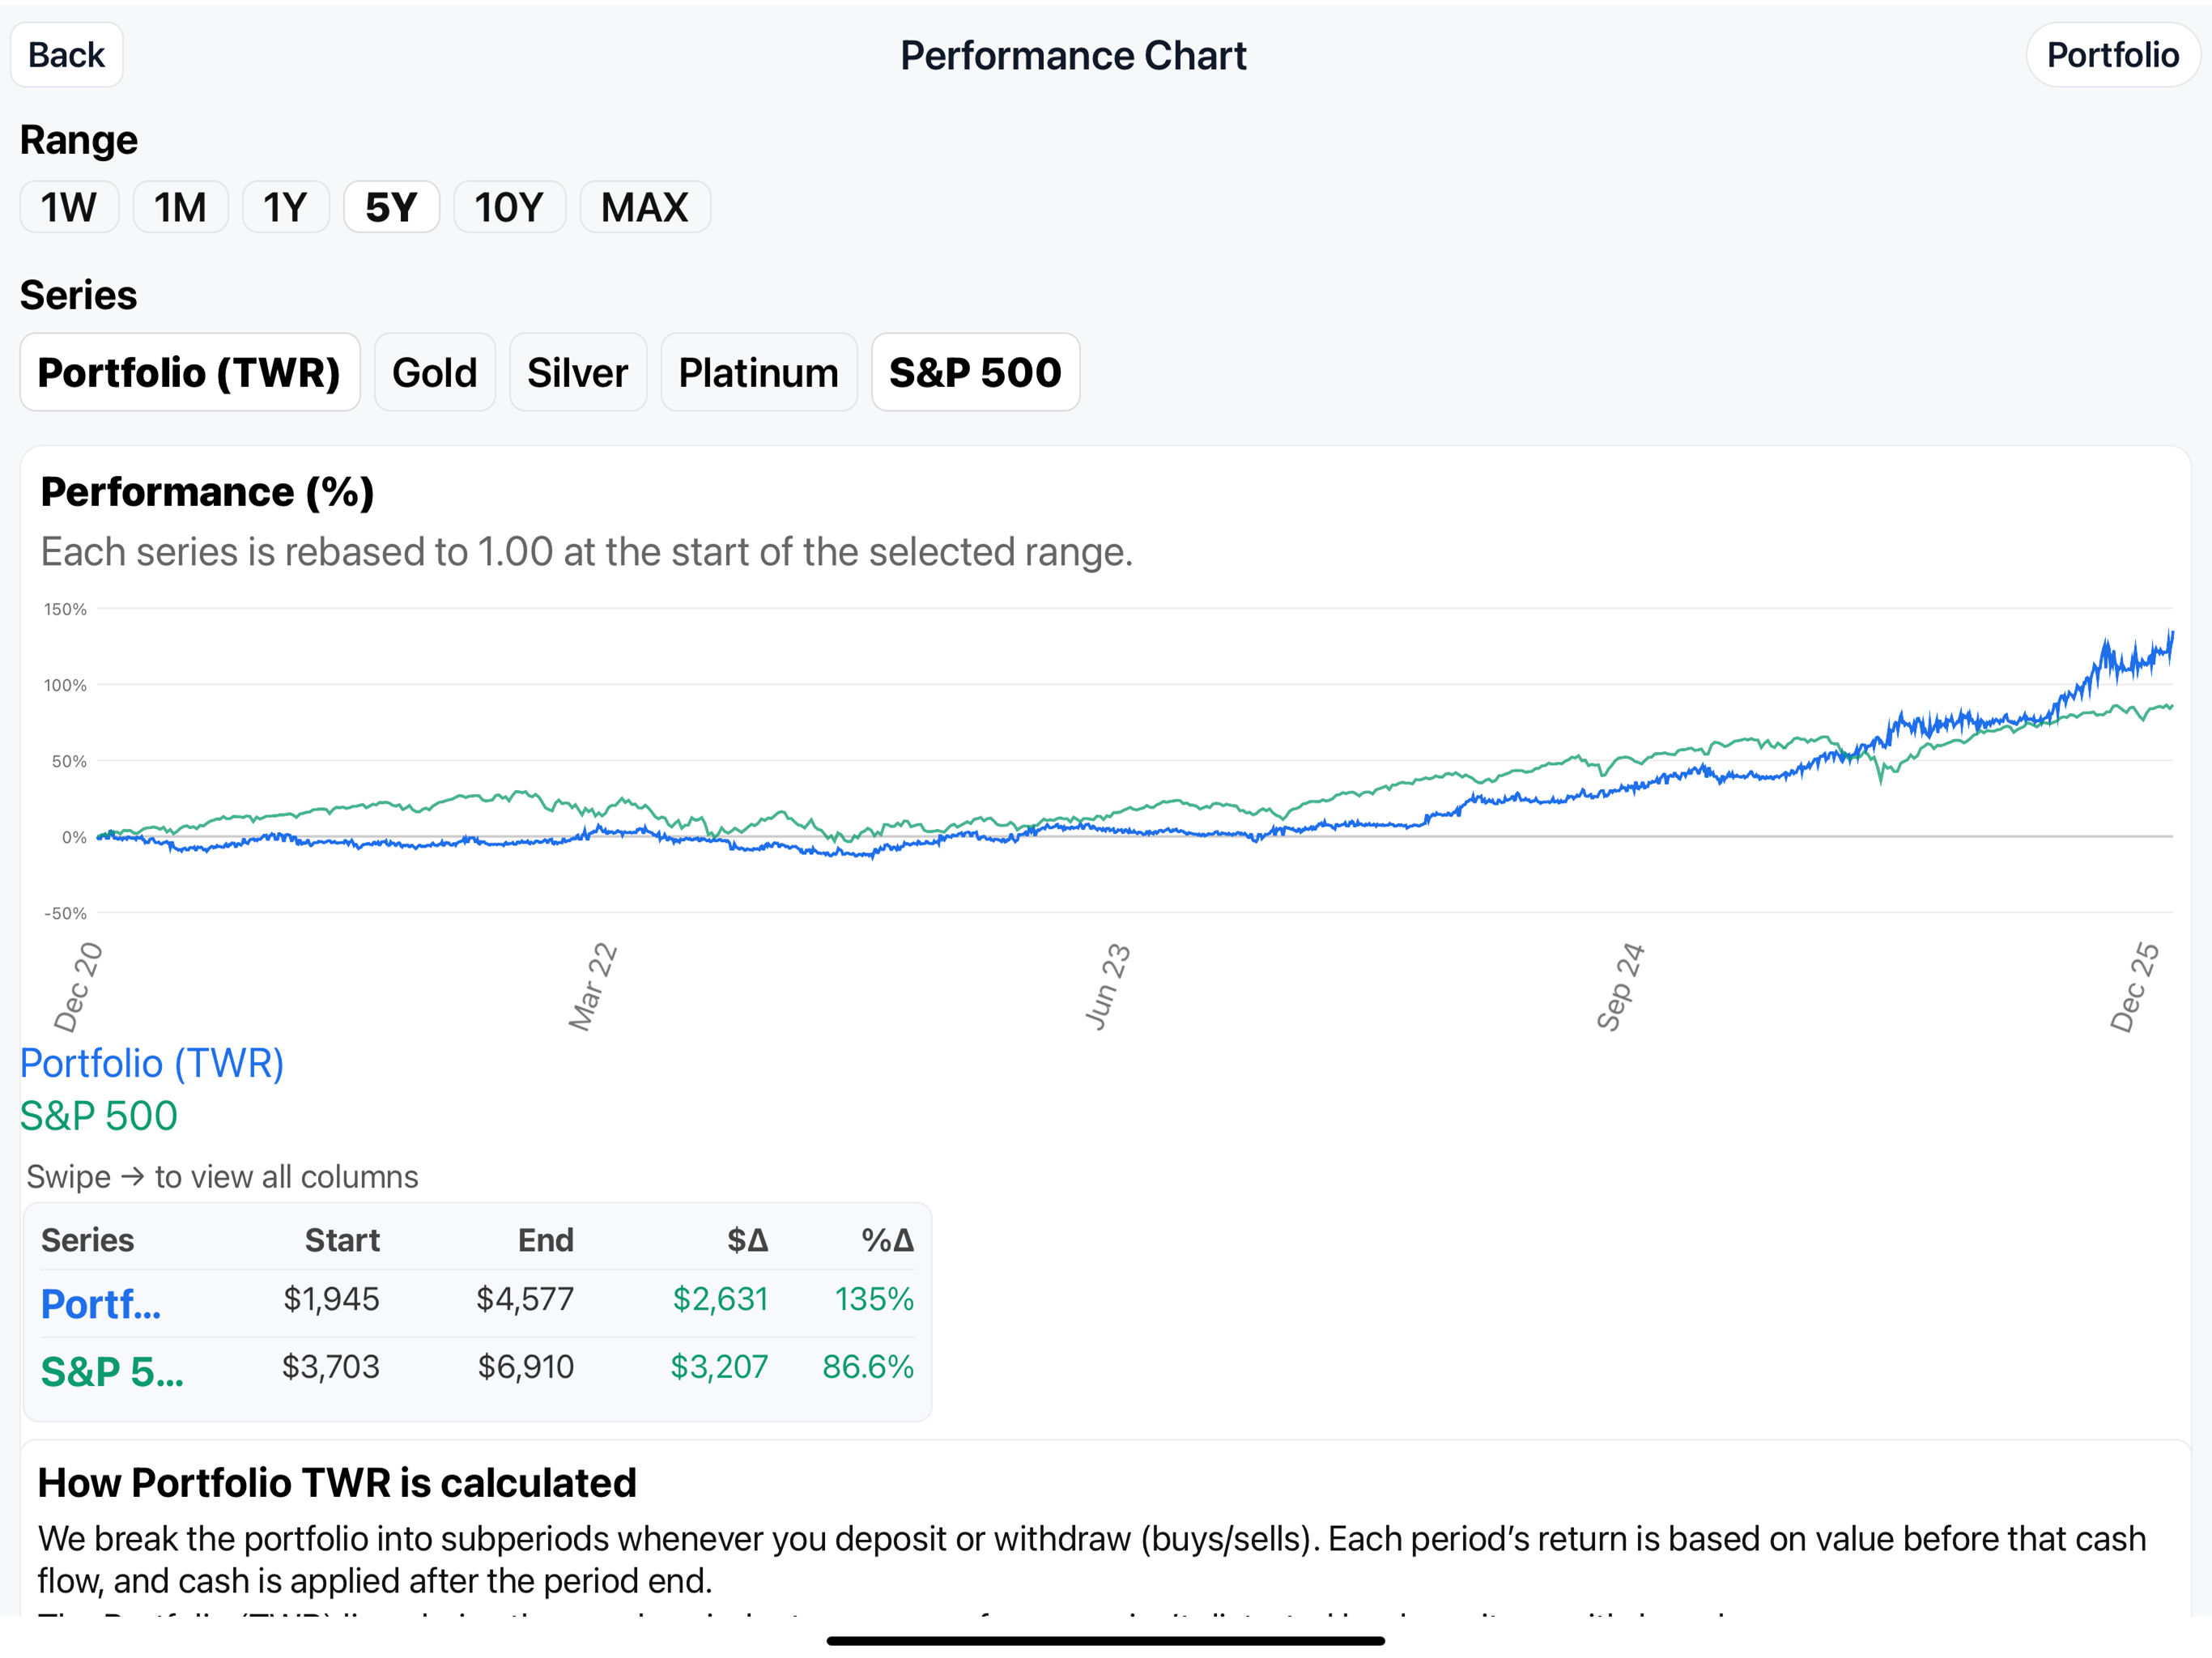Click the $3,207 change value
The width and height of the screenshot is (2212, 1658).
coord(719,1367)
